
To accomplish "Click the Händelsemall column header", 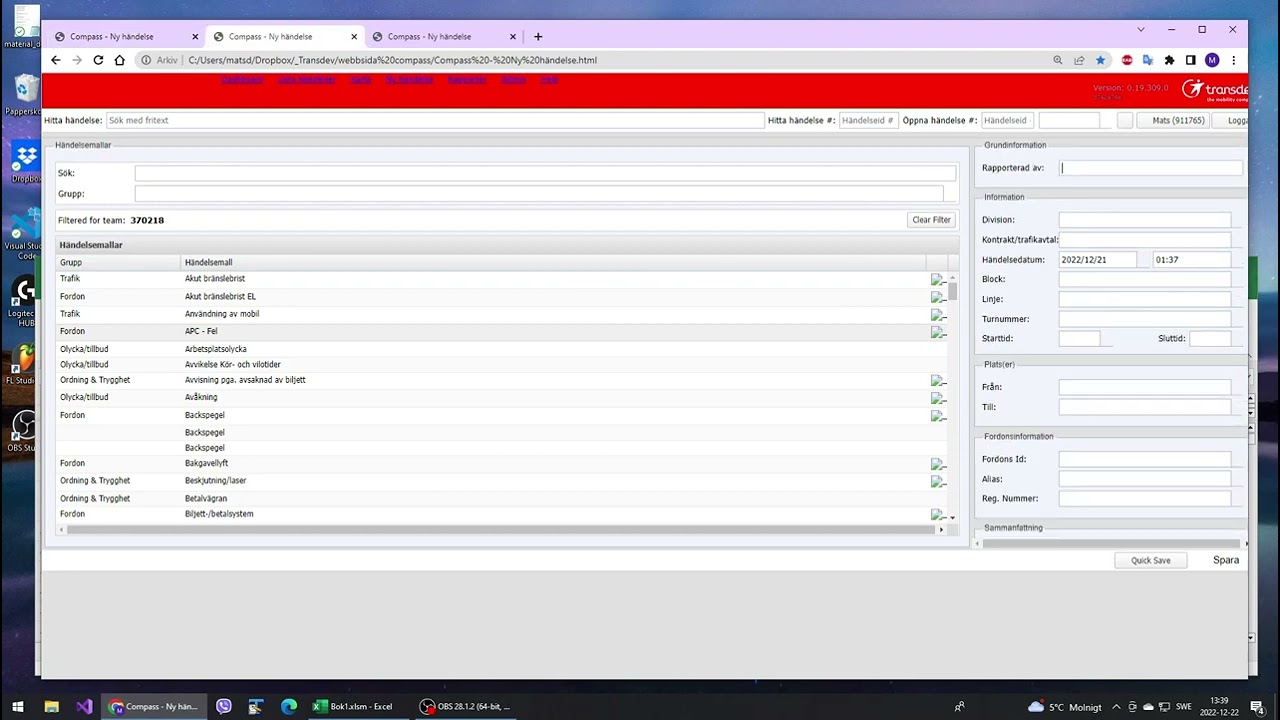I will pyautogui.click(x=553, y=262).
